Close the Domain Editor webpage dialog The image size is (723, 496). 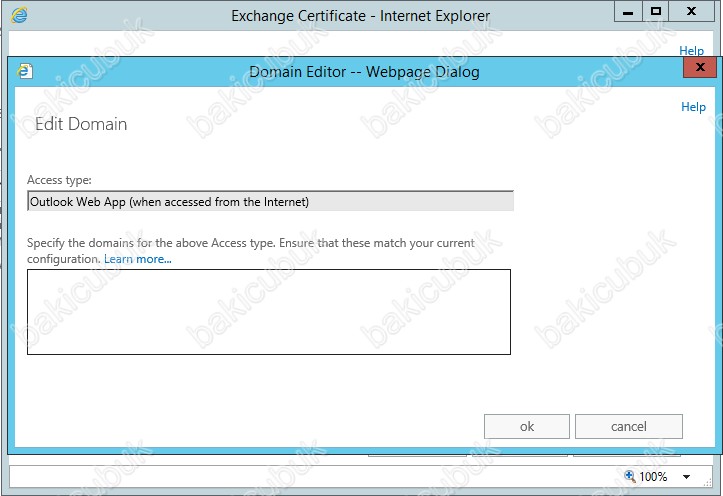(700, 67)
